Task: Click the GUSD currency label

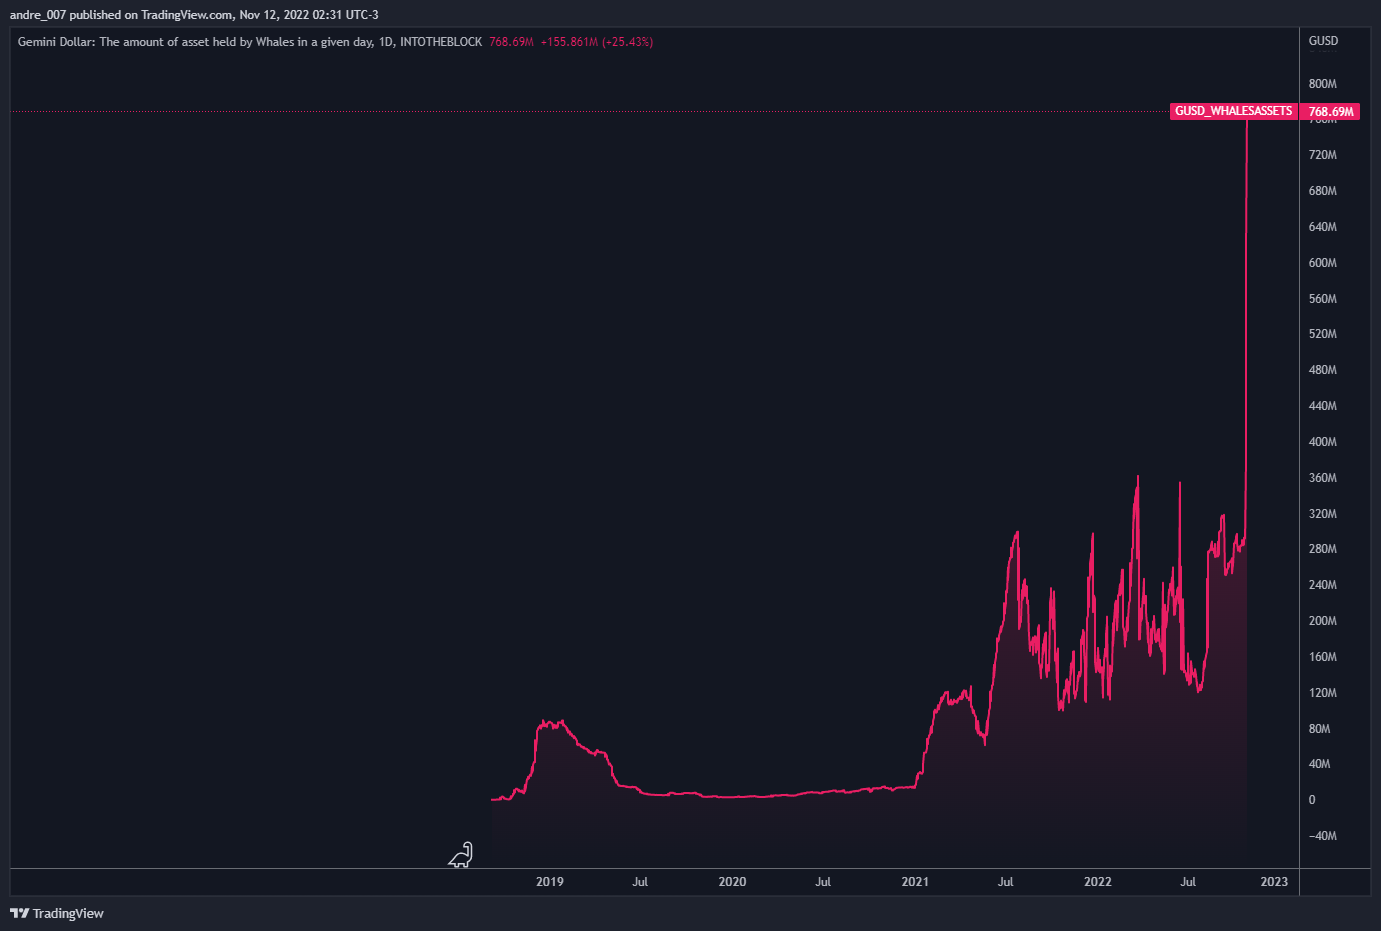Action: click(x=1323, y=41)
